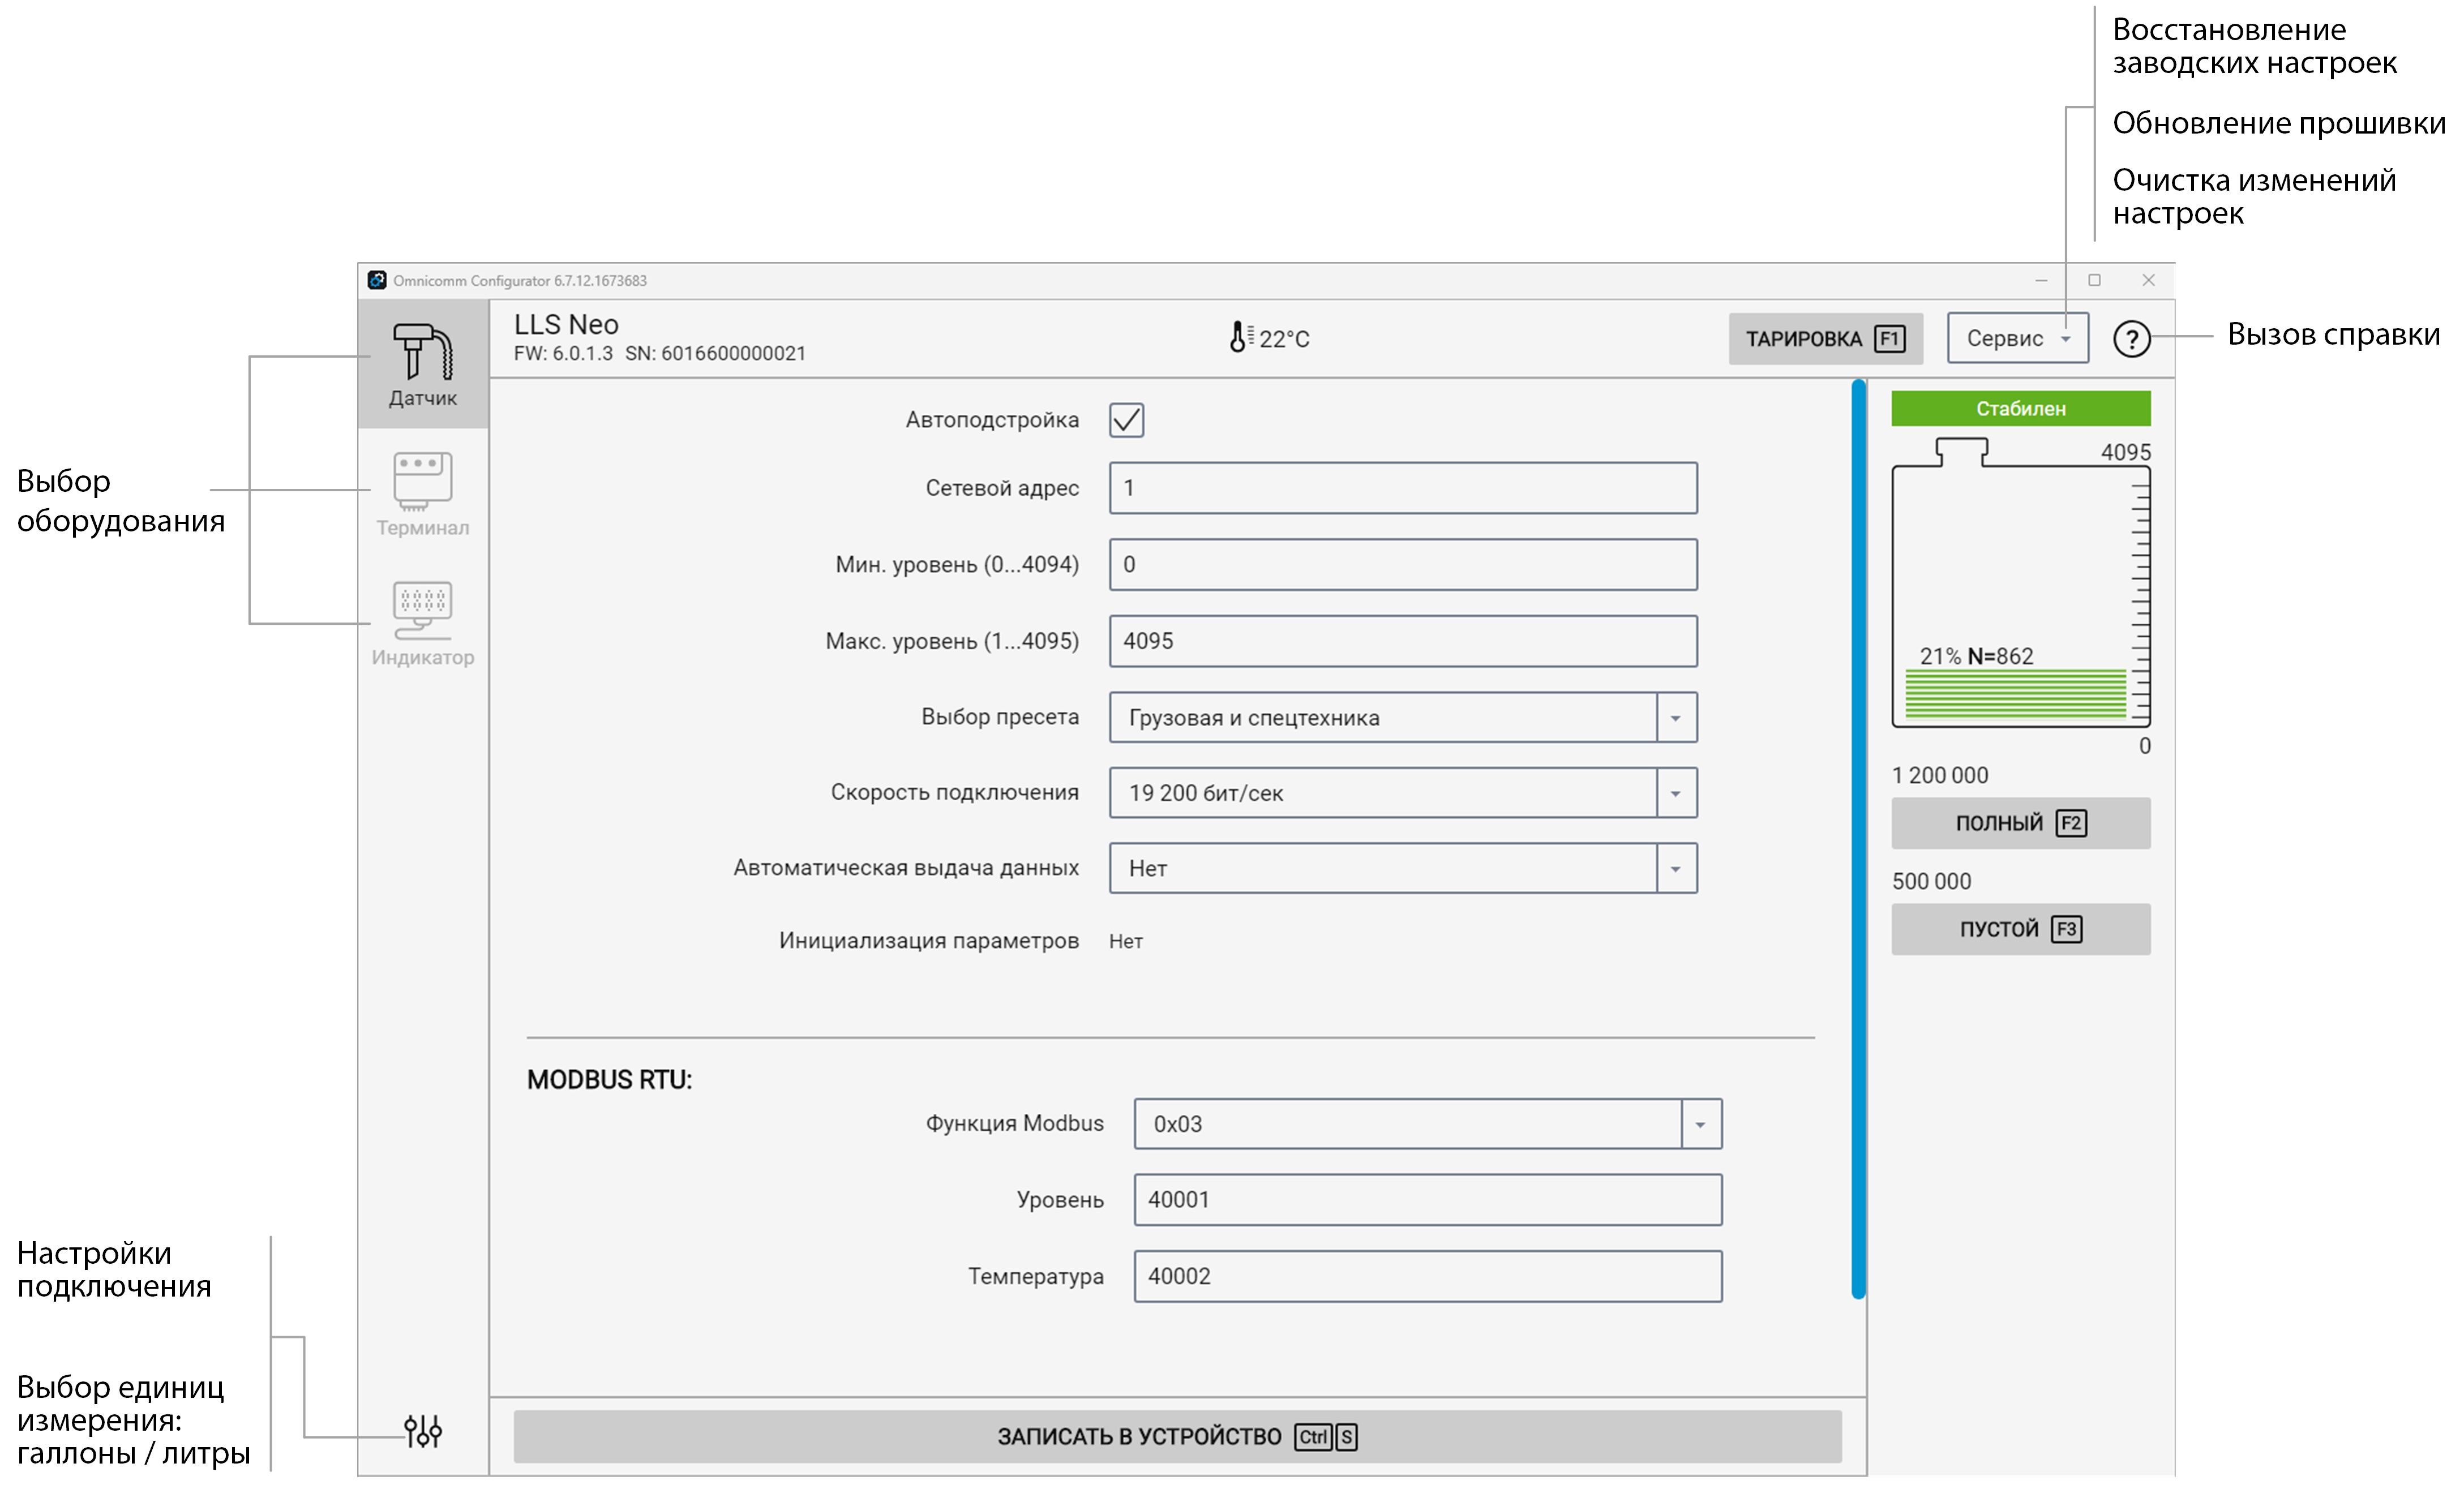Click the blue vertical scrollbar
This screenshot has width=2464, height=1489.
tap(1858, 838)
